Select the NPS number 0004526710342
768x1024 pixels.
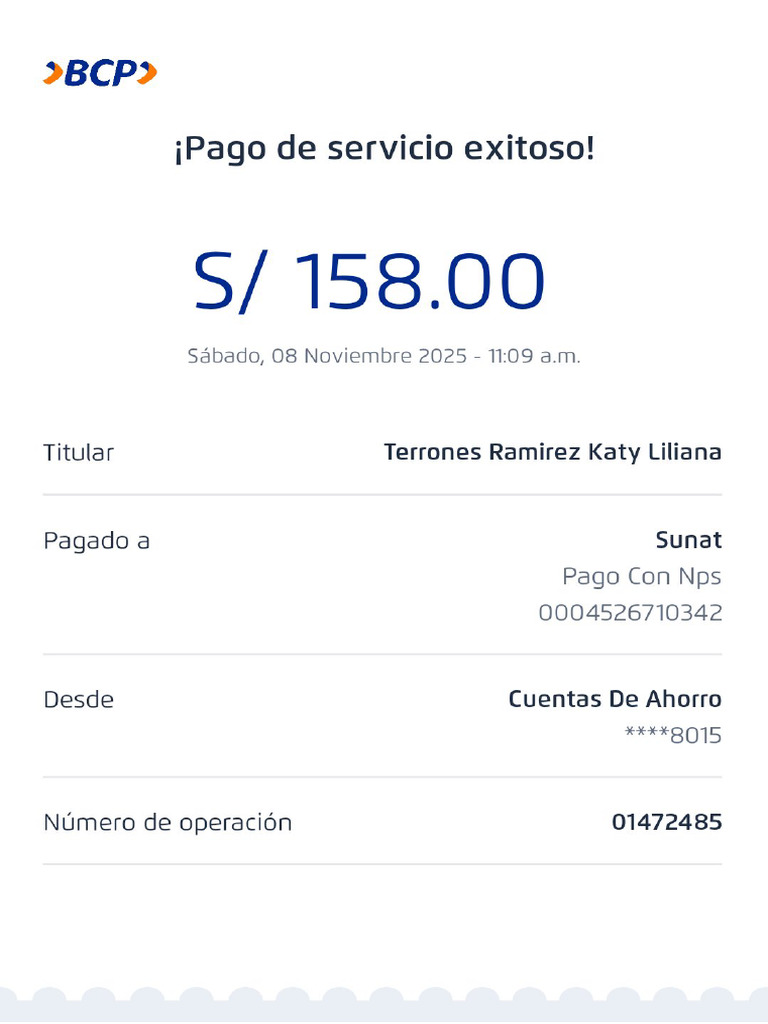pos(630,613)
